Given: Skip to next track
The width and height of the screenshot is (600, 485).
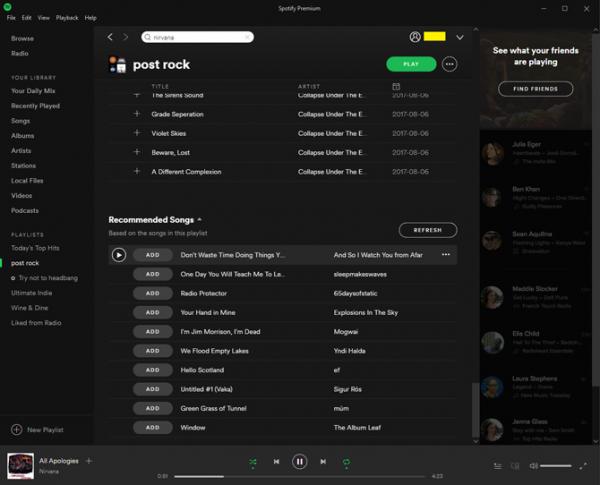Looking at the screenshot, I should click(x=323, y=462).
